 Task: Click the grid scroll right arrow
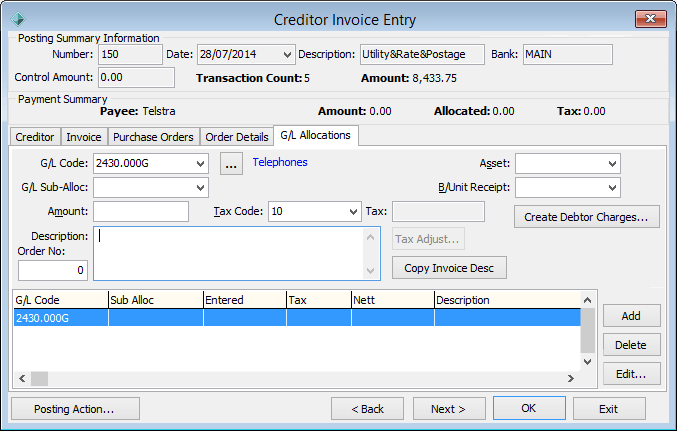[571, 379]
